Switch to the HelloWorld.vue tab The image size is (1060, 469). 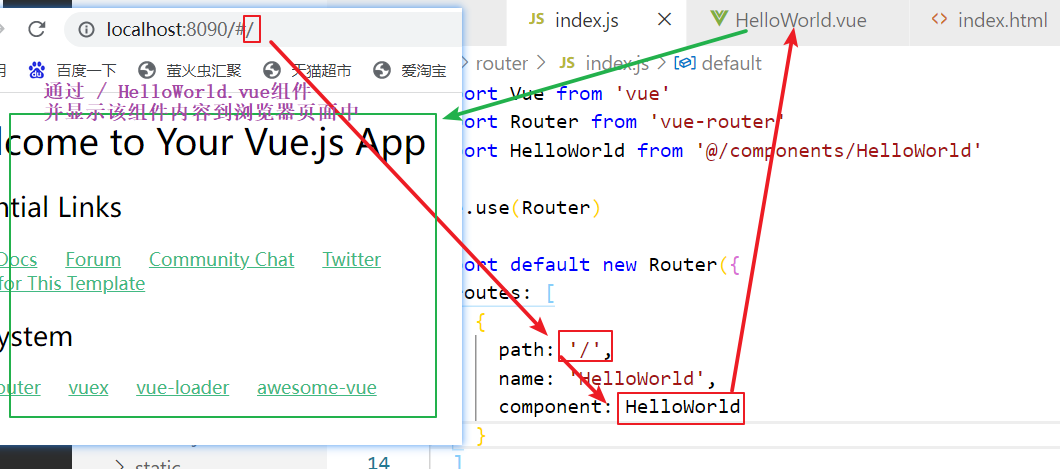788,20
